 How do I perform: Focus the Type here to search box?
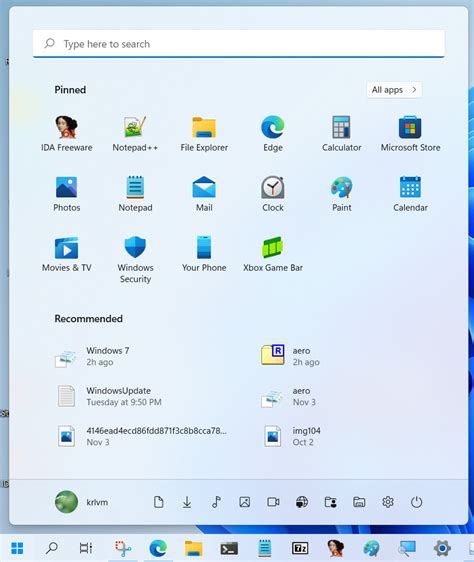click(x=239, y=44)
